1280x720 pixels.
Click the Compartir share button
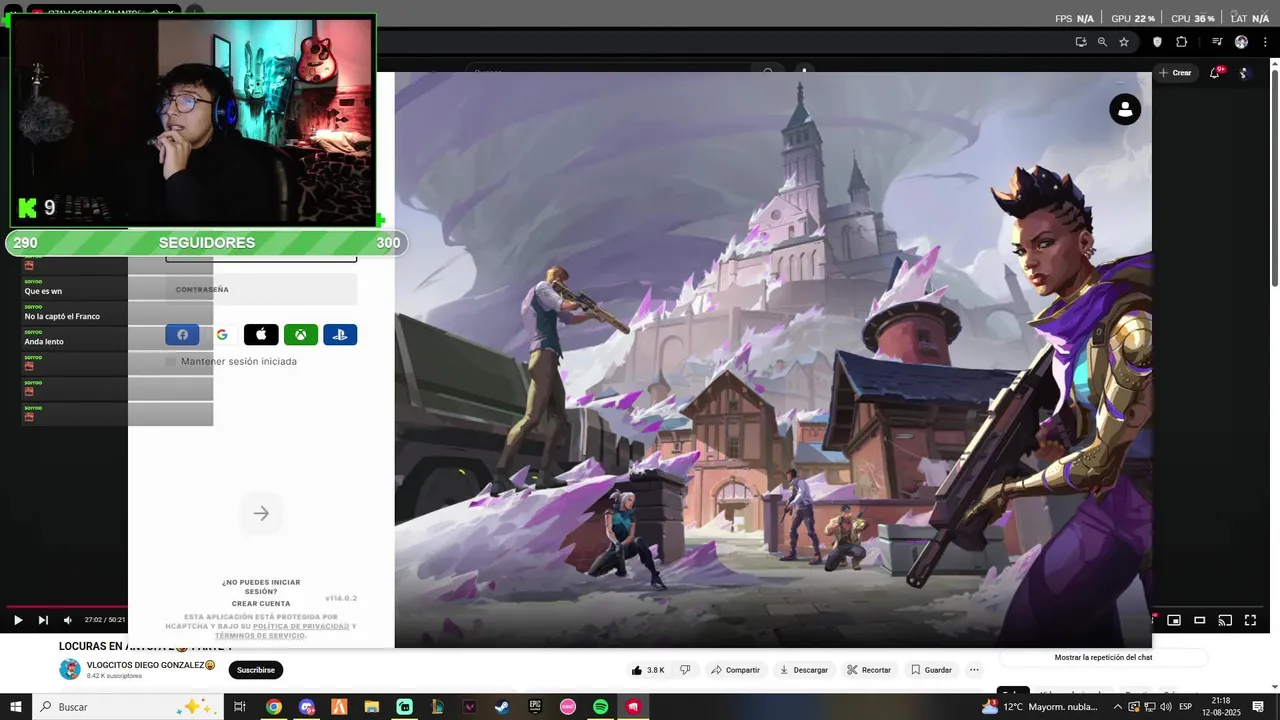tap(735, 670)
